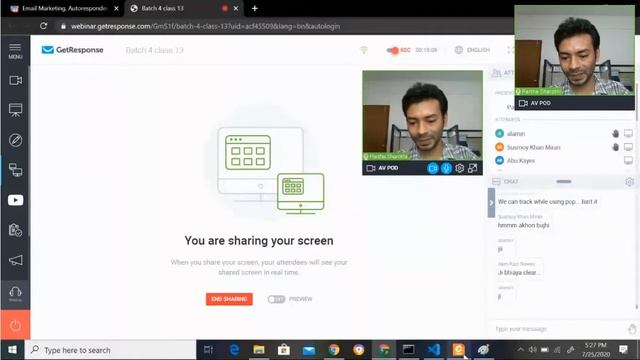The width and height of the screenshot is (640, 360).
Task: Click the raised hand icon for alamin
Action: pos(616,133)
